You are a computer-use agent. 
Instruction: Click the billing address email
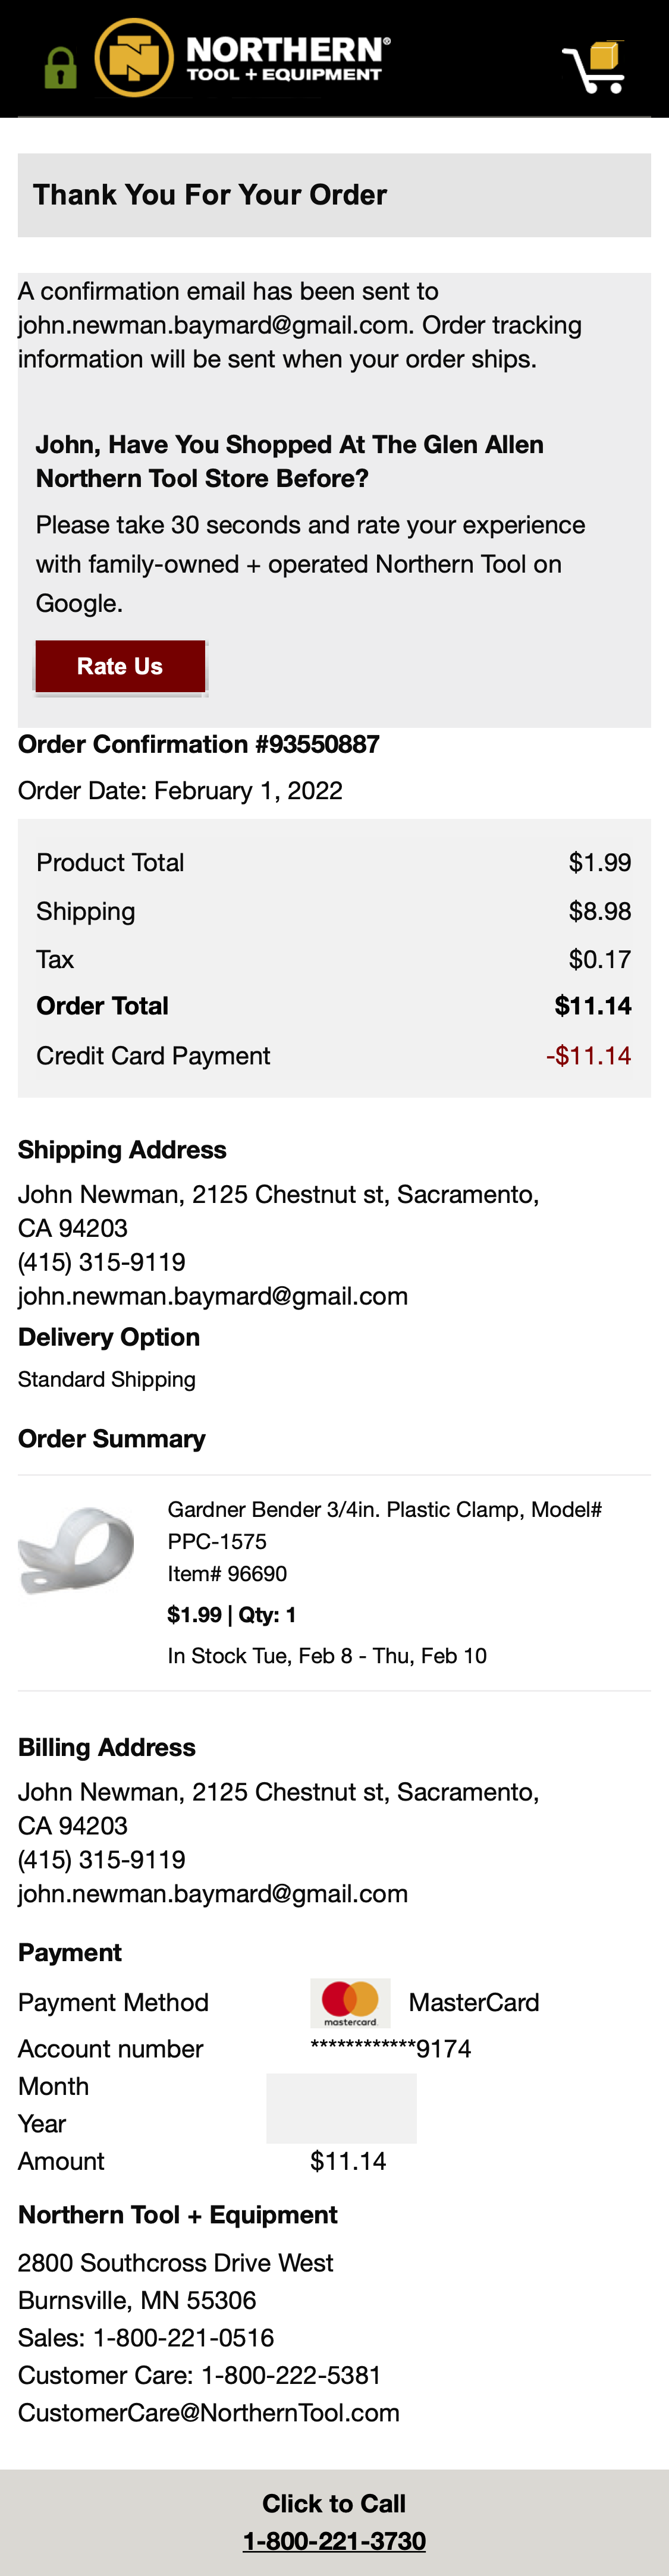click(213, 1894)
